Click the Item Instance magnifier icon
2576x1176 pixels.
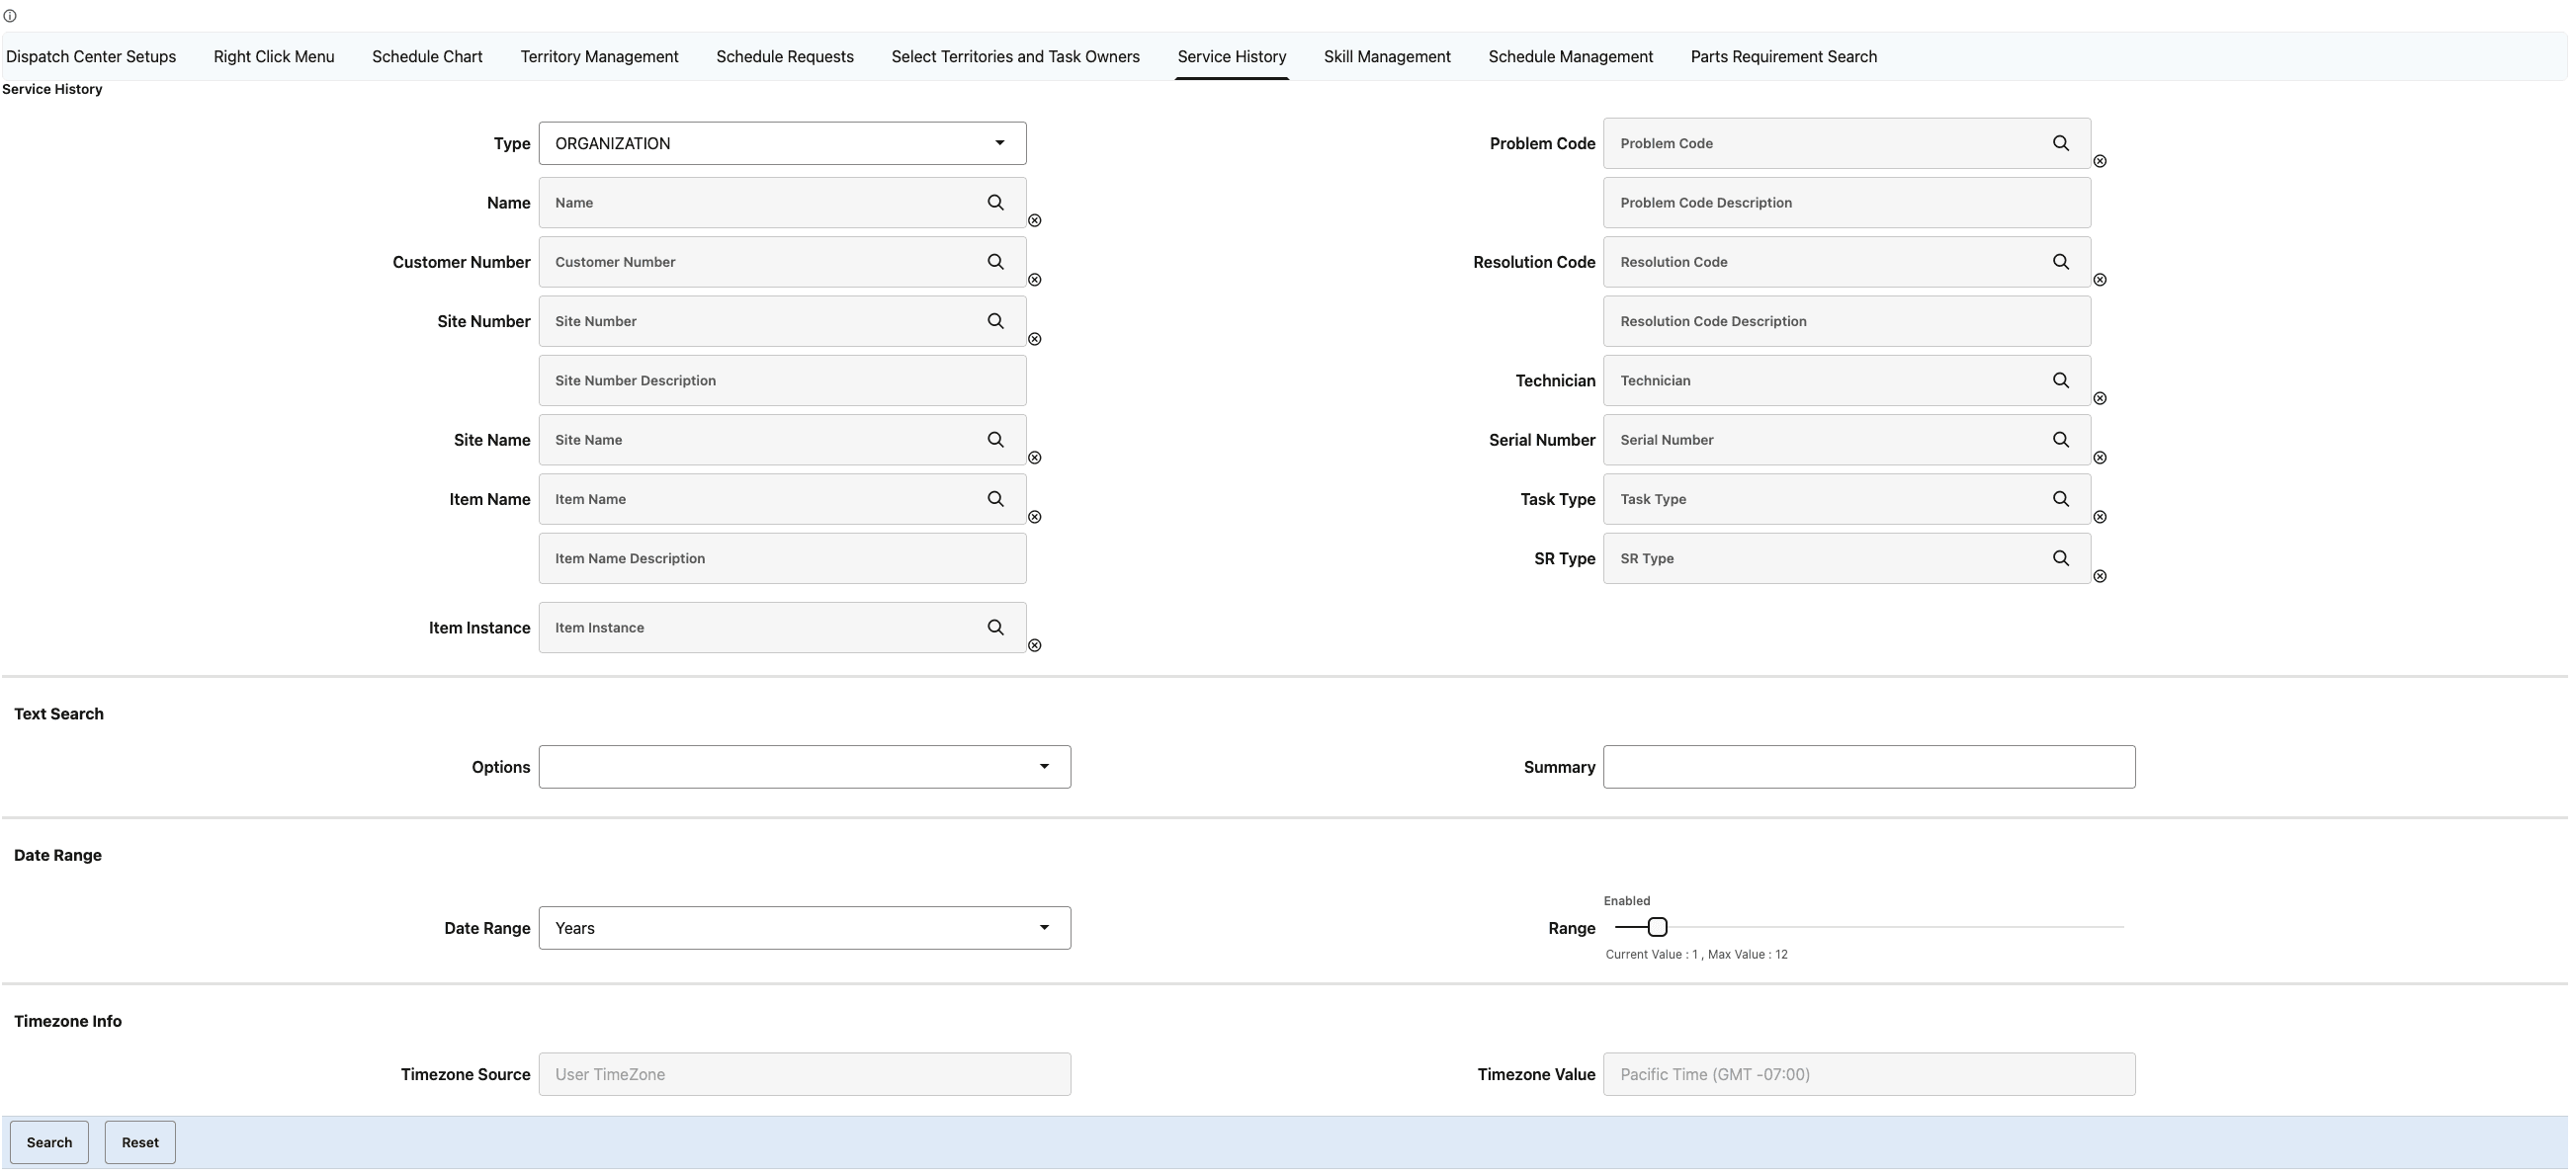[x=996, y=627]
